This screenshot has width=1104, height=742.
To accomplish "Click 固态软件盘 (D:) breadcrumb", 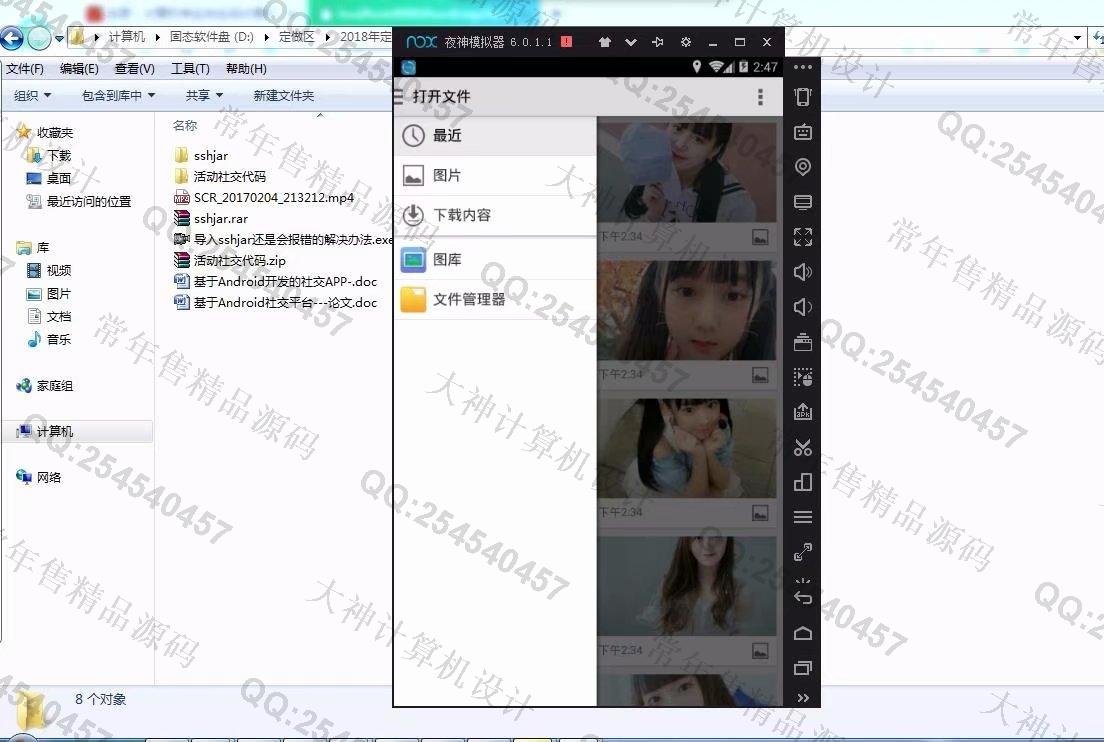I will (211, 37).
